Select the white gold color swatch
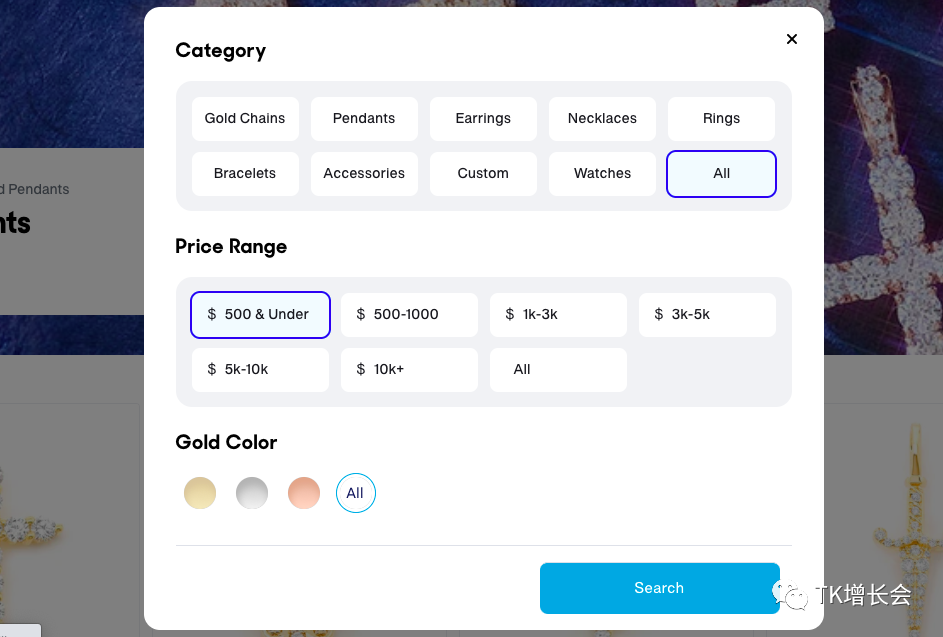This screenshot has height=637, width=943. (x=252, y=493)
